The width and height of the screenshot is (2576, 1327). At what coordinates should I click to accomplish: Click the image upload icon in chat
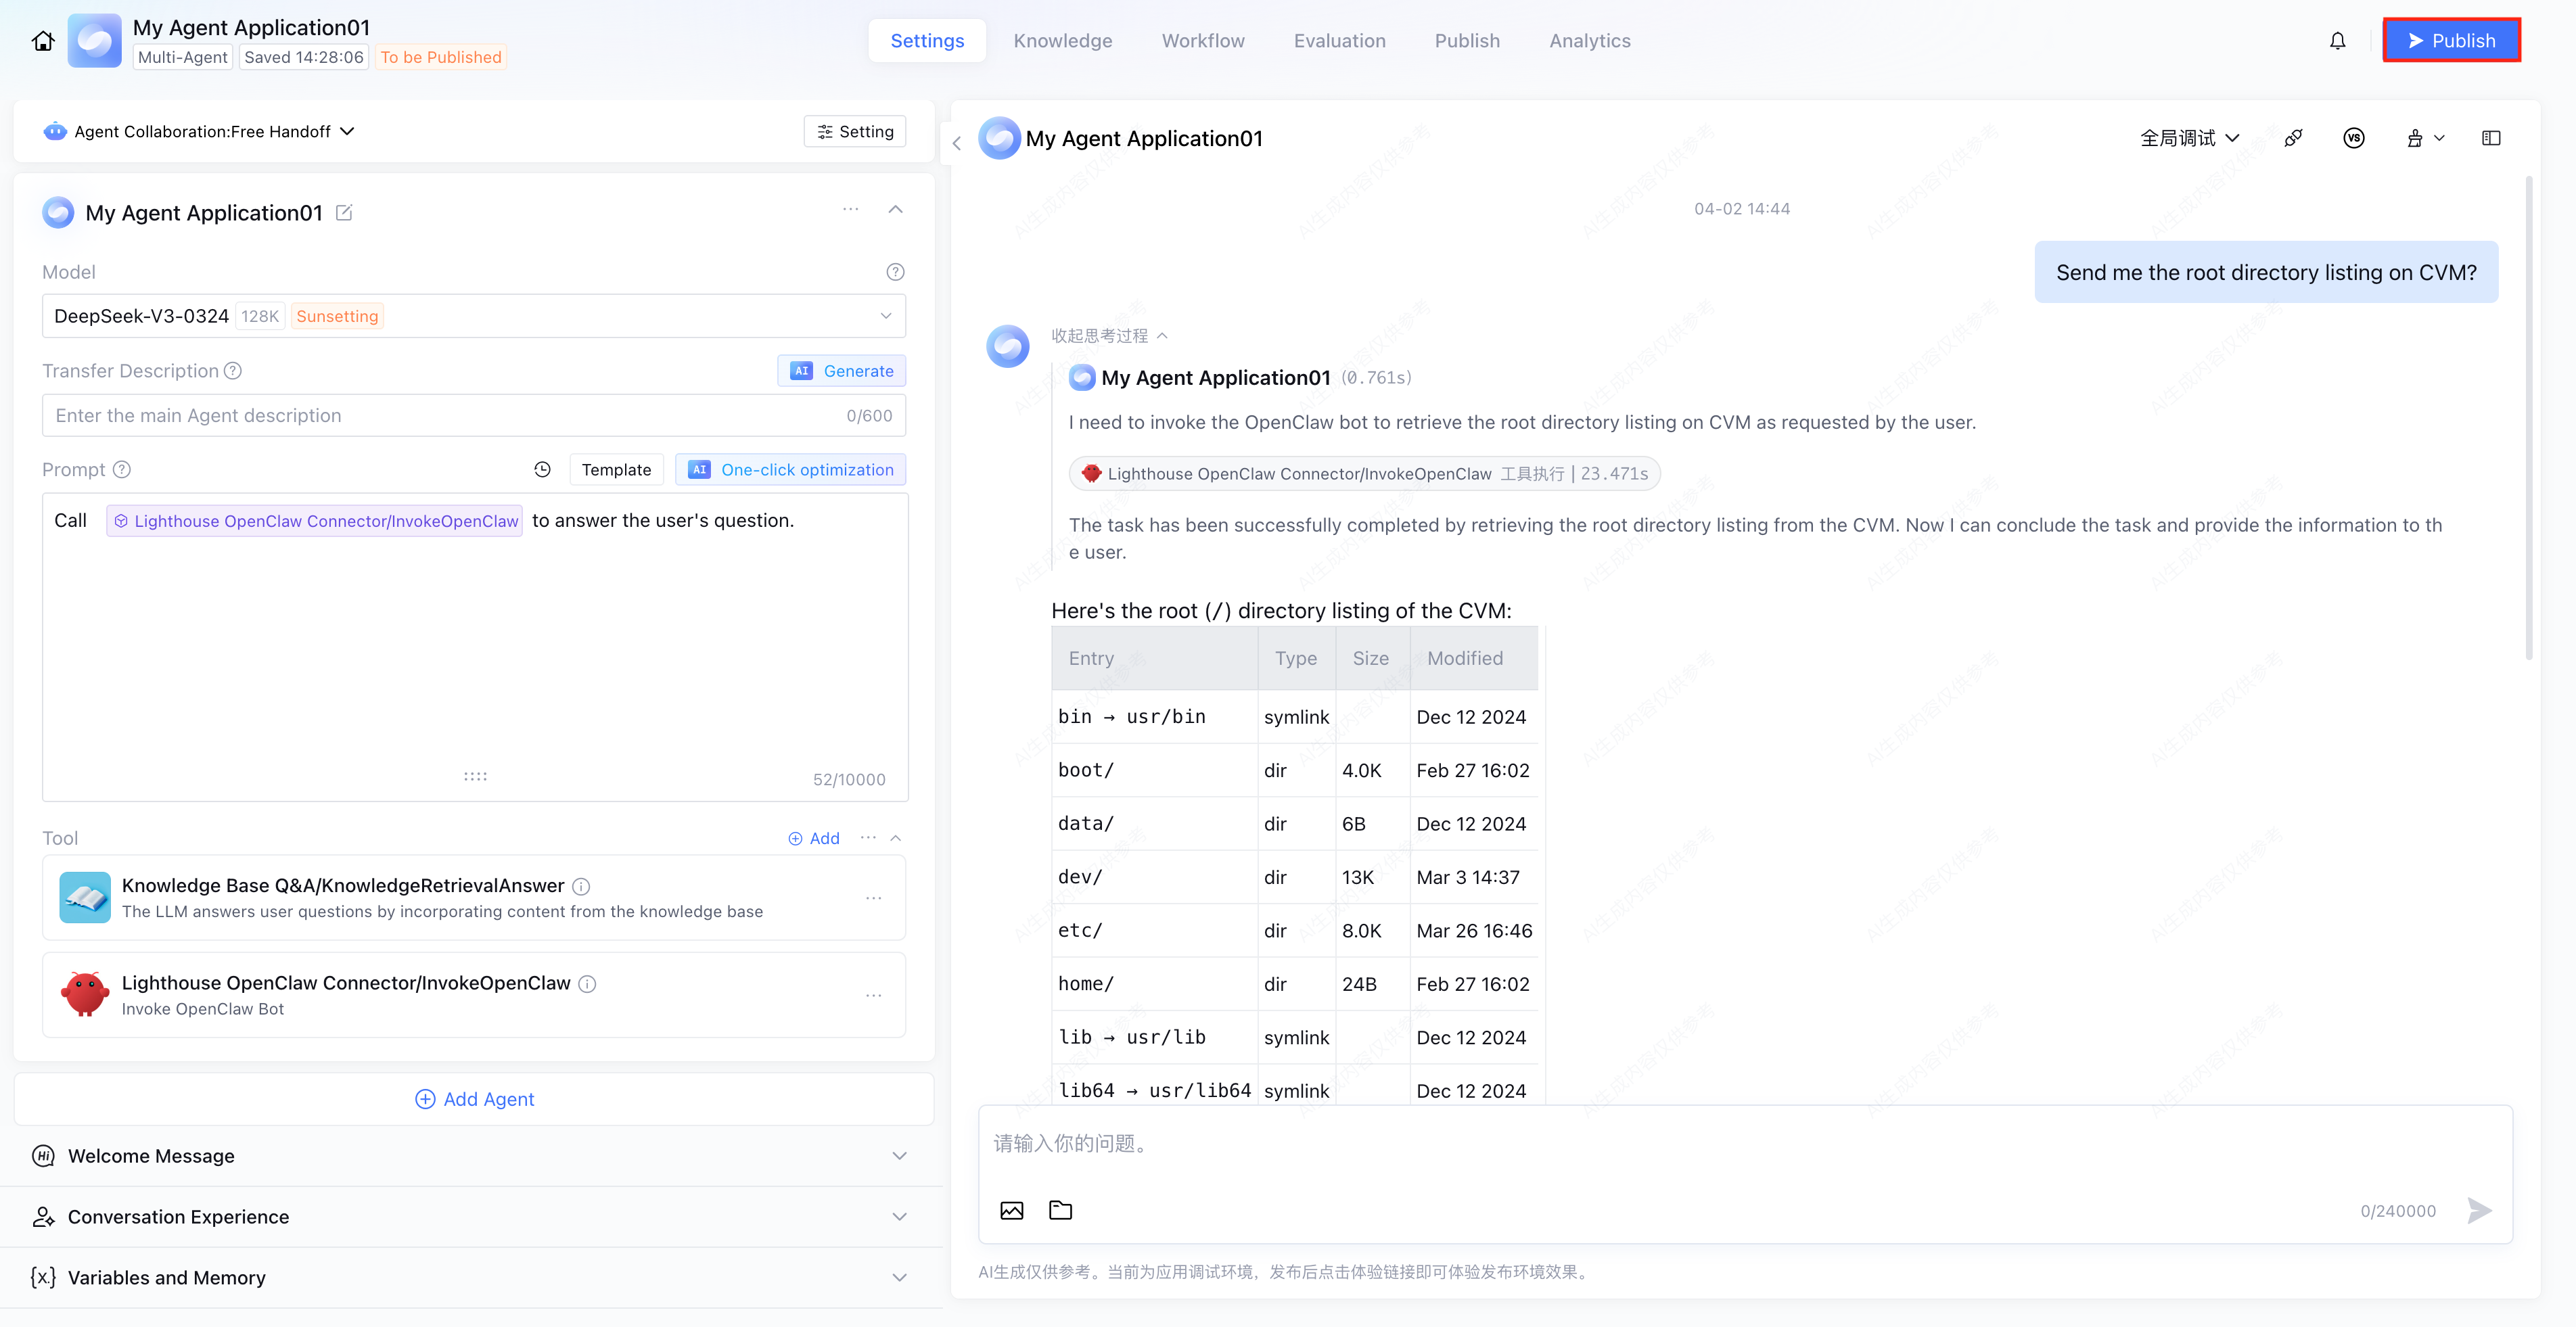click(x=1011, y=1210)
